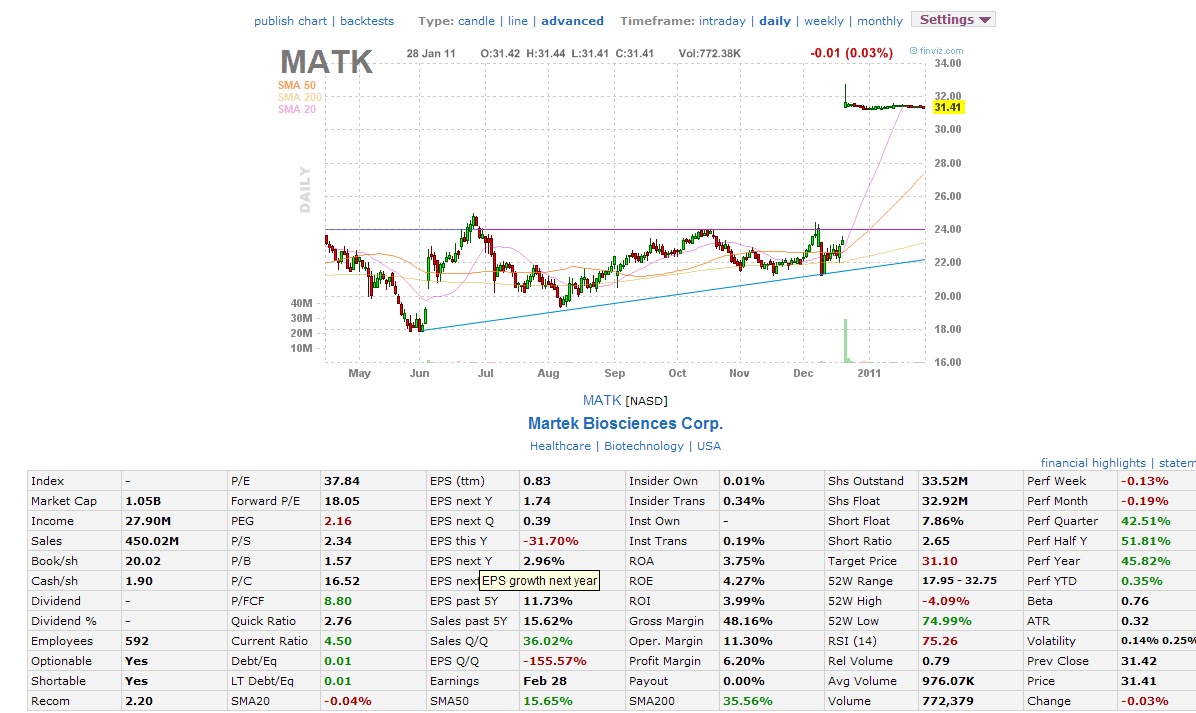Viewport: 1196px width, 713px height.
Task: Click the large December volume bar
Action: tap(845, 341)
